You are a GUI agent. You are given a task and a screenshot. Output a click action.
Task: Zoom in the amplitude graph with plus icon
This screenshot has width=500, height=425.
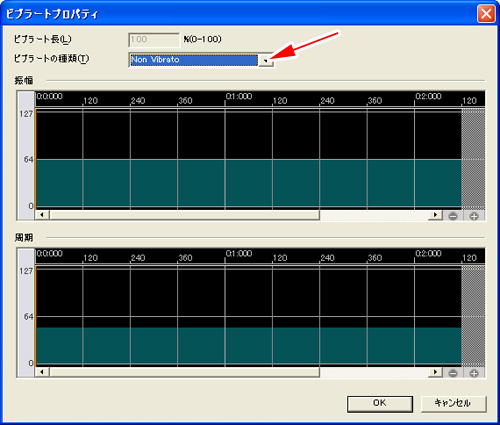[x=474, y=216]
